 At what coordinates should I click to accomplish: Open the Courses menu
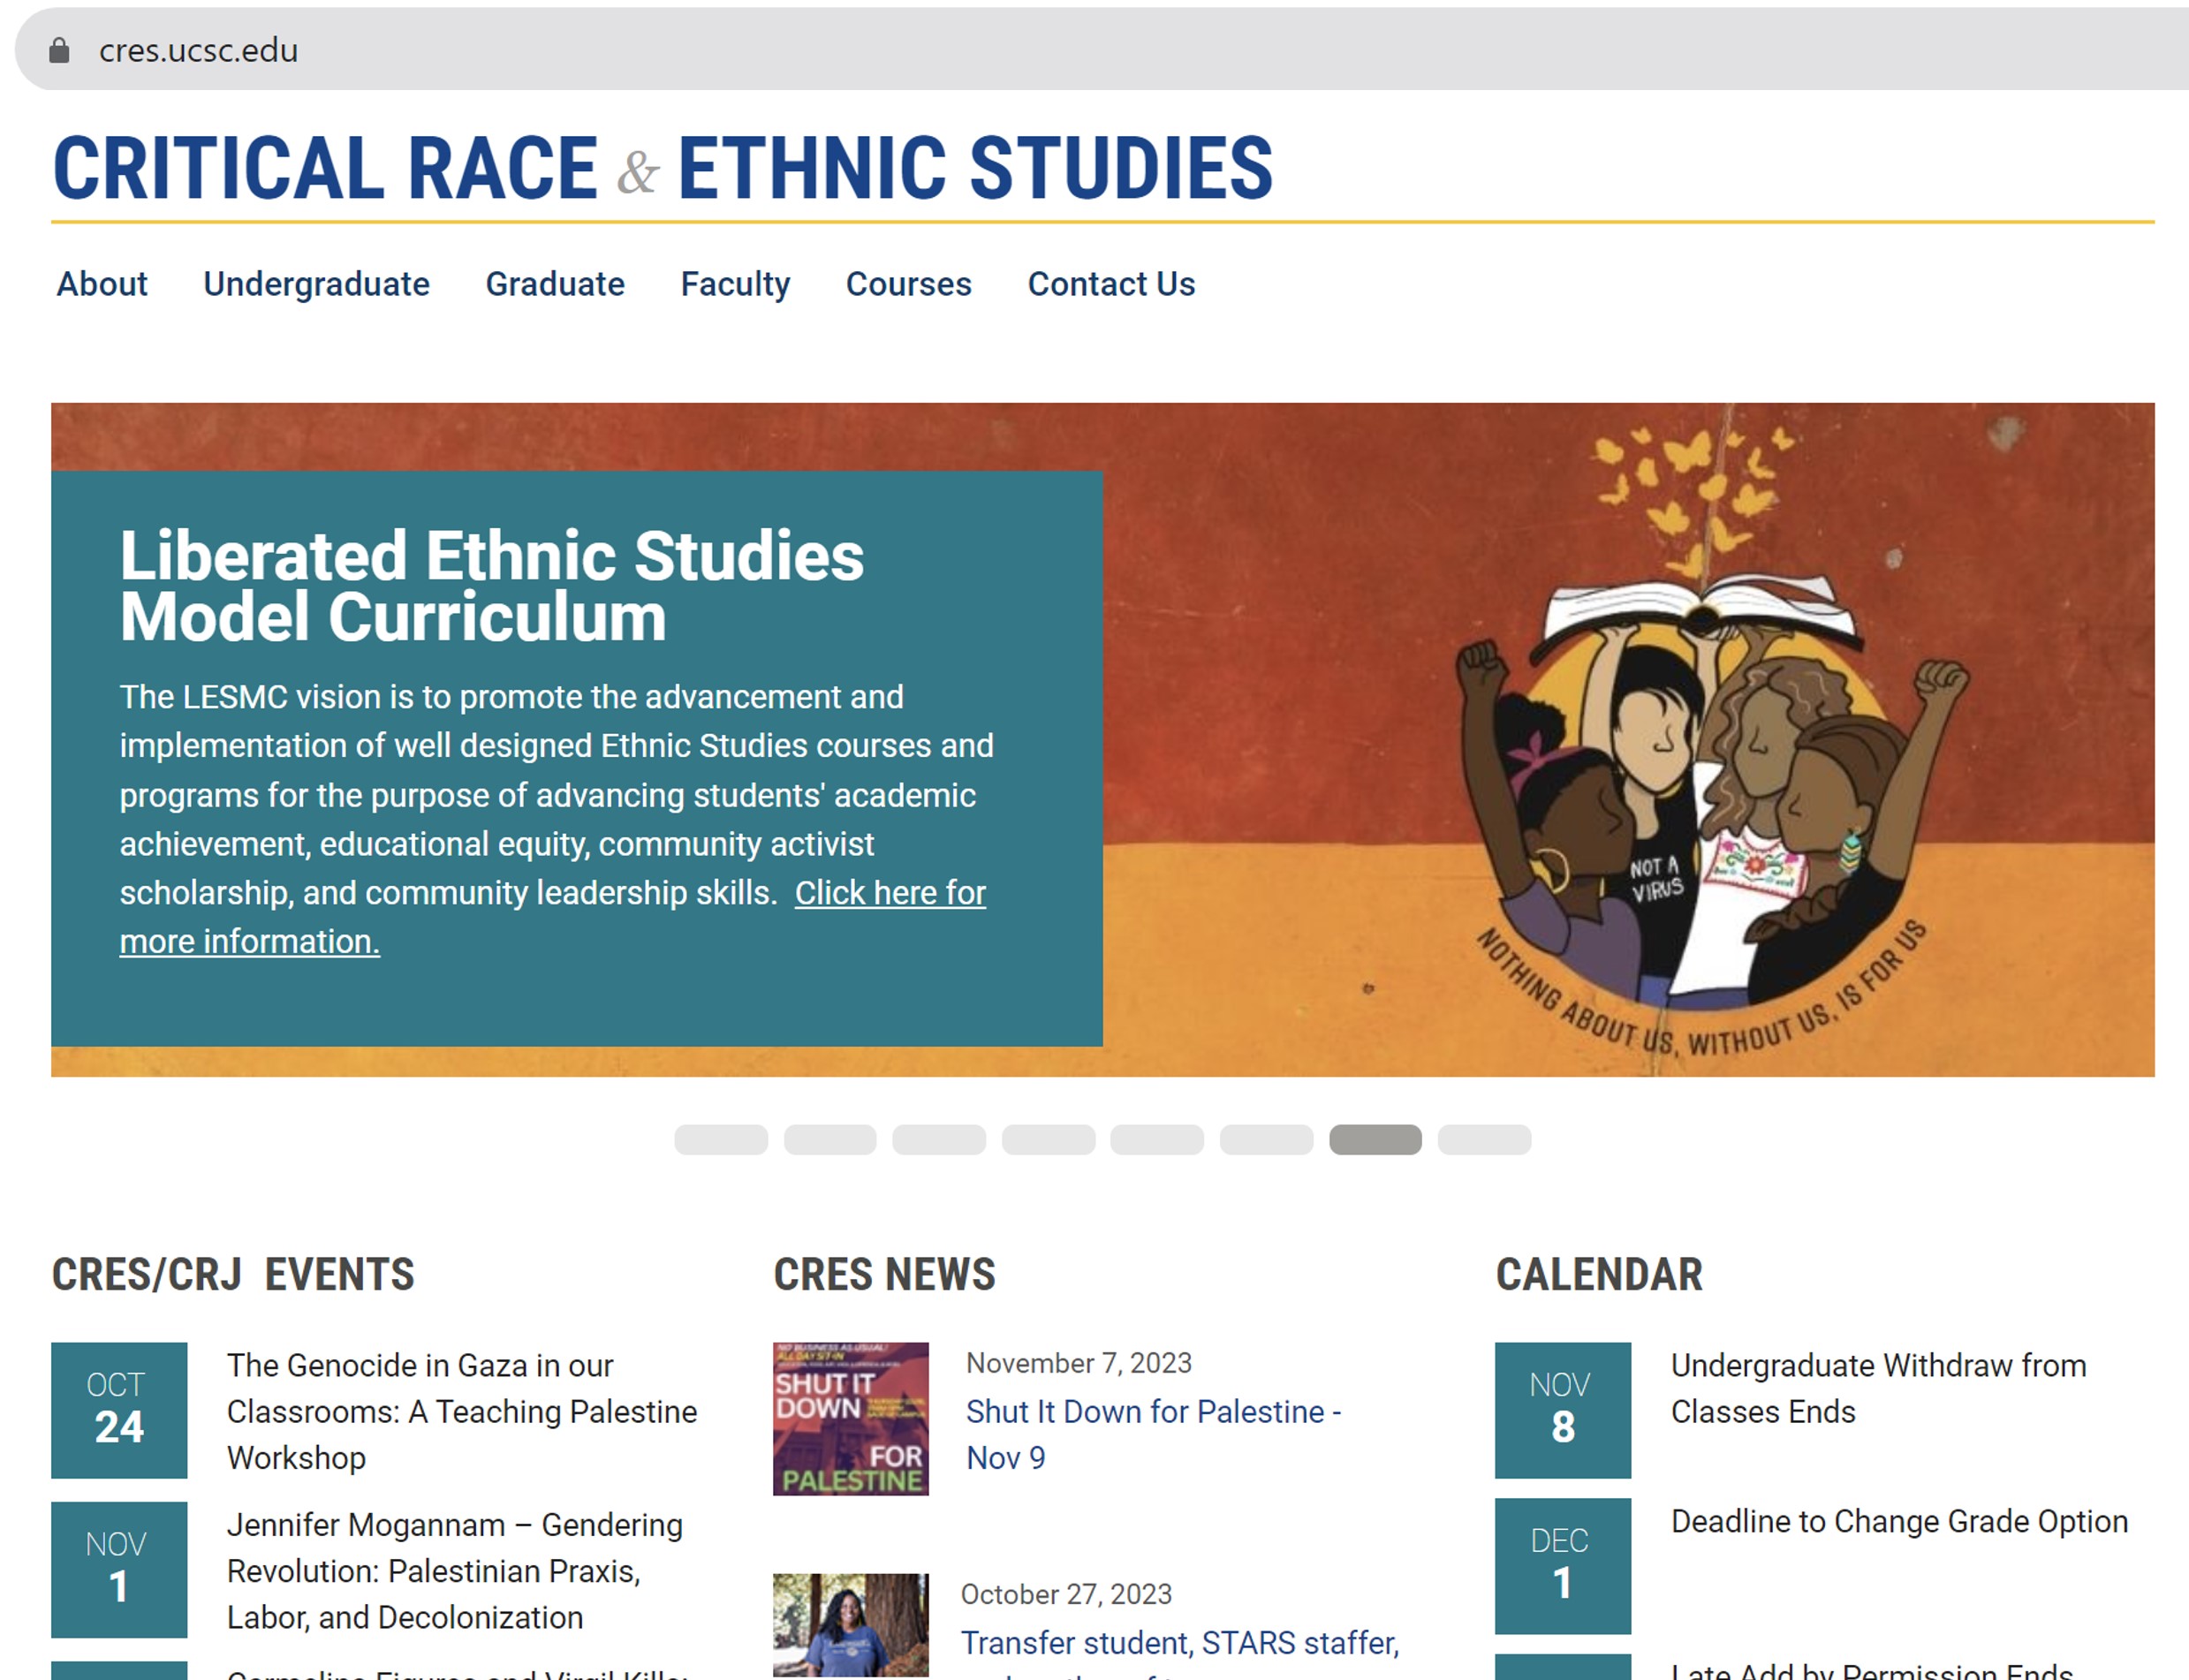pos(908,284)
